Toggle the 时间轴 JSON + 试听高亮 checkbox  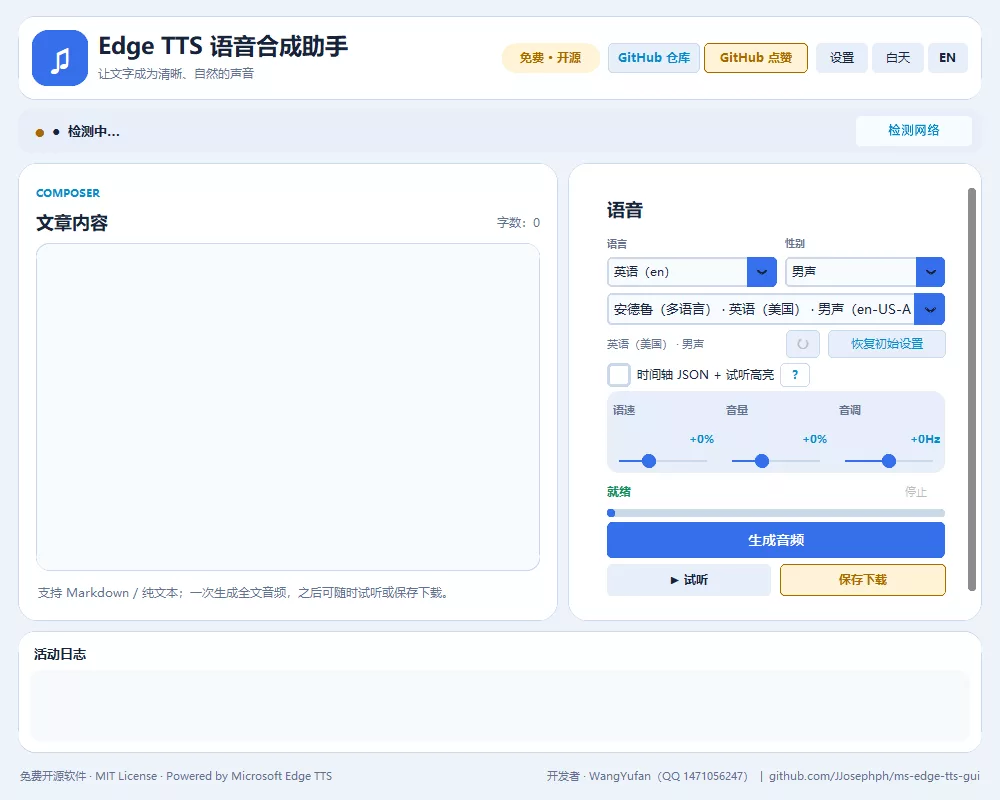pyautogui.click(x=619, y=374)
